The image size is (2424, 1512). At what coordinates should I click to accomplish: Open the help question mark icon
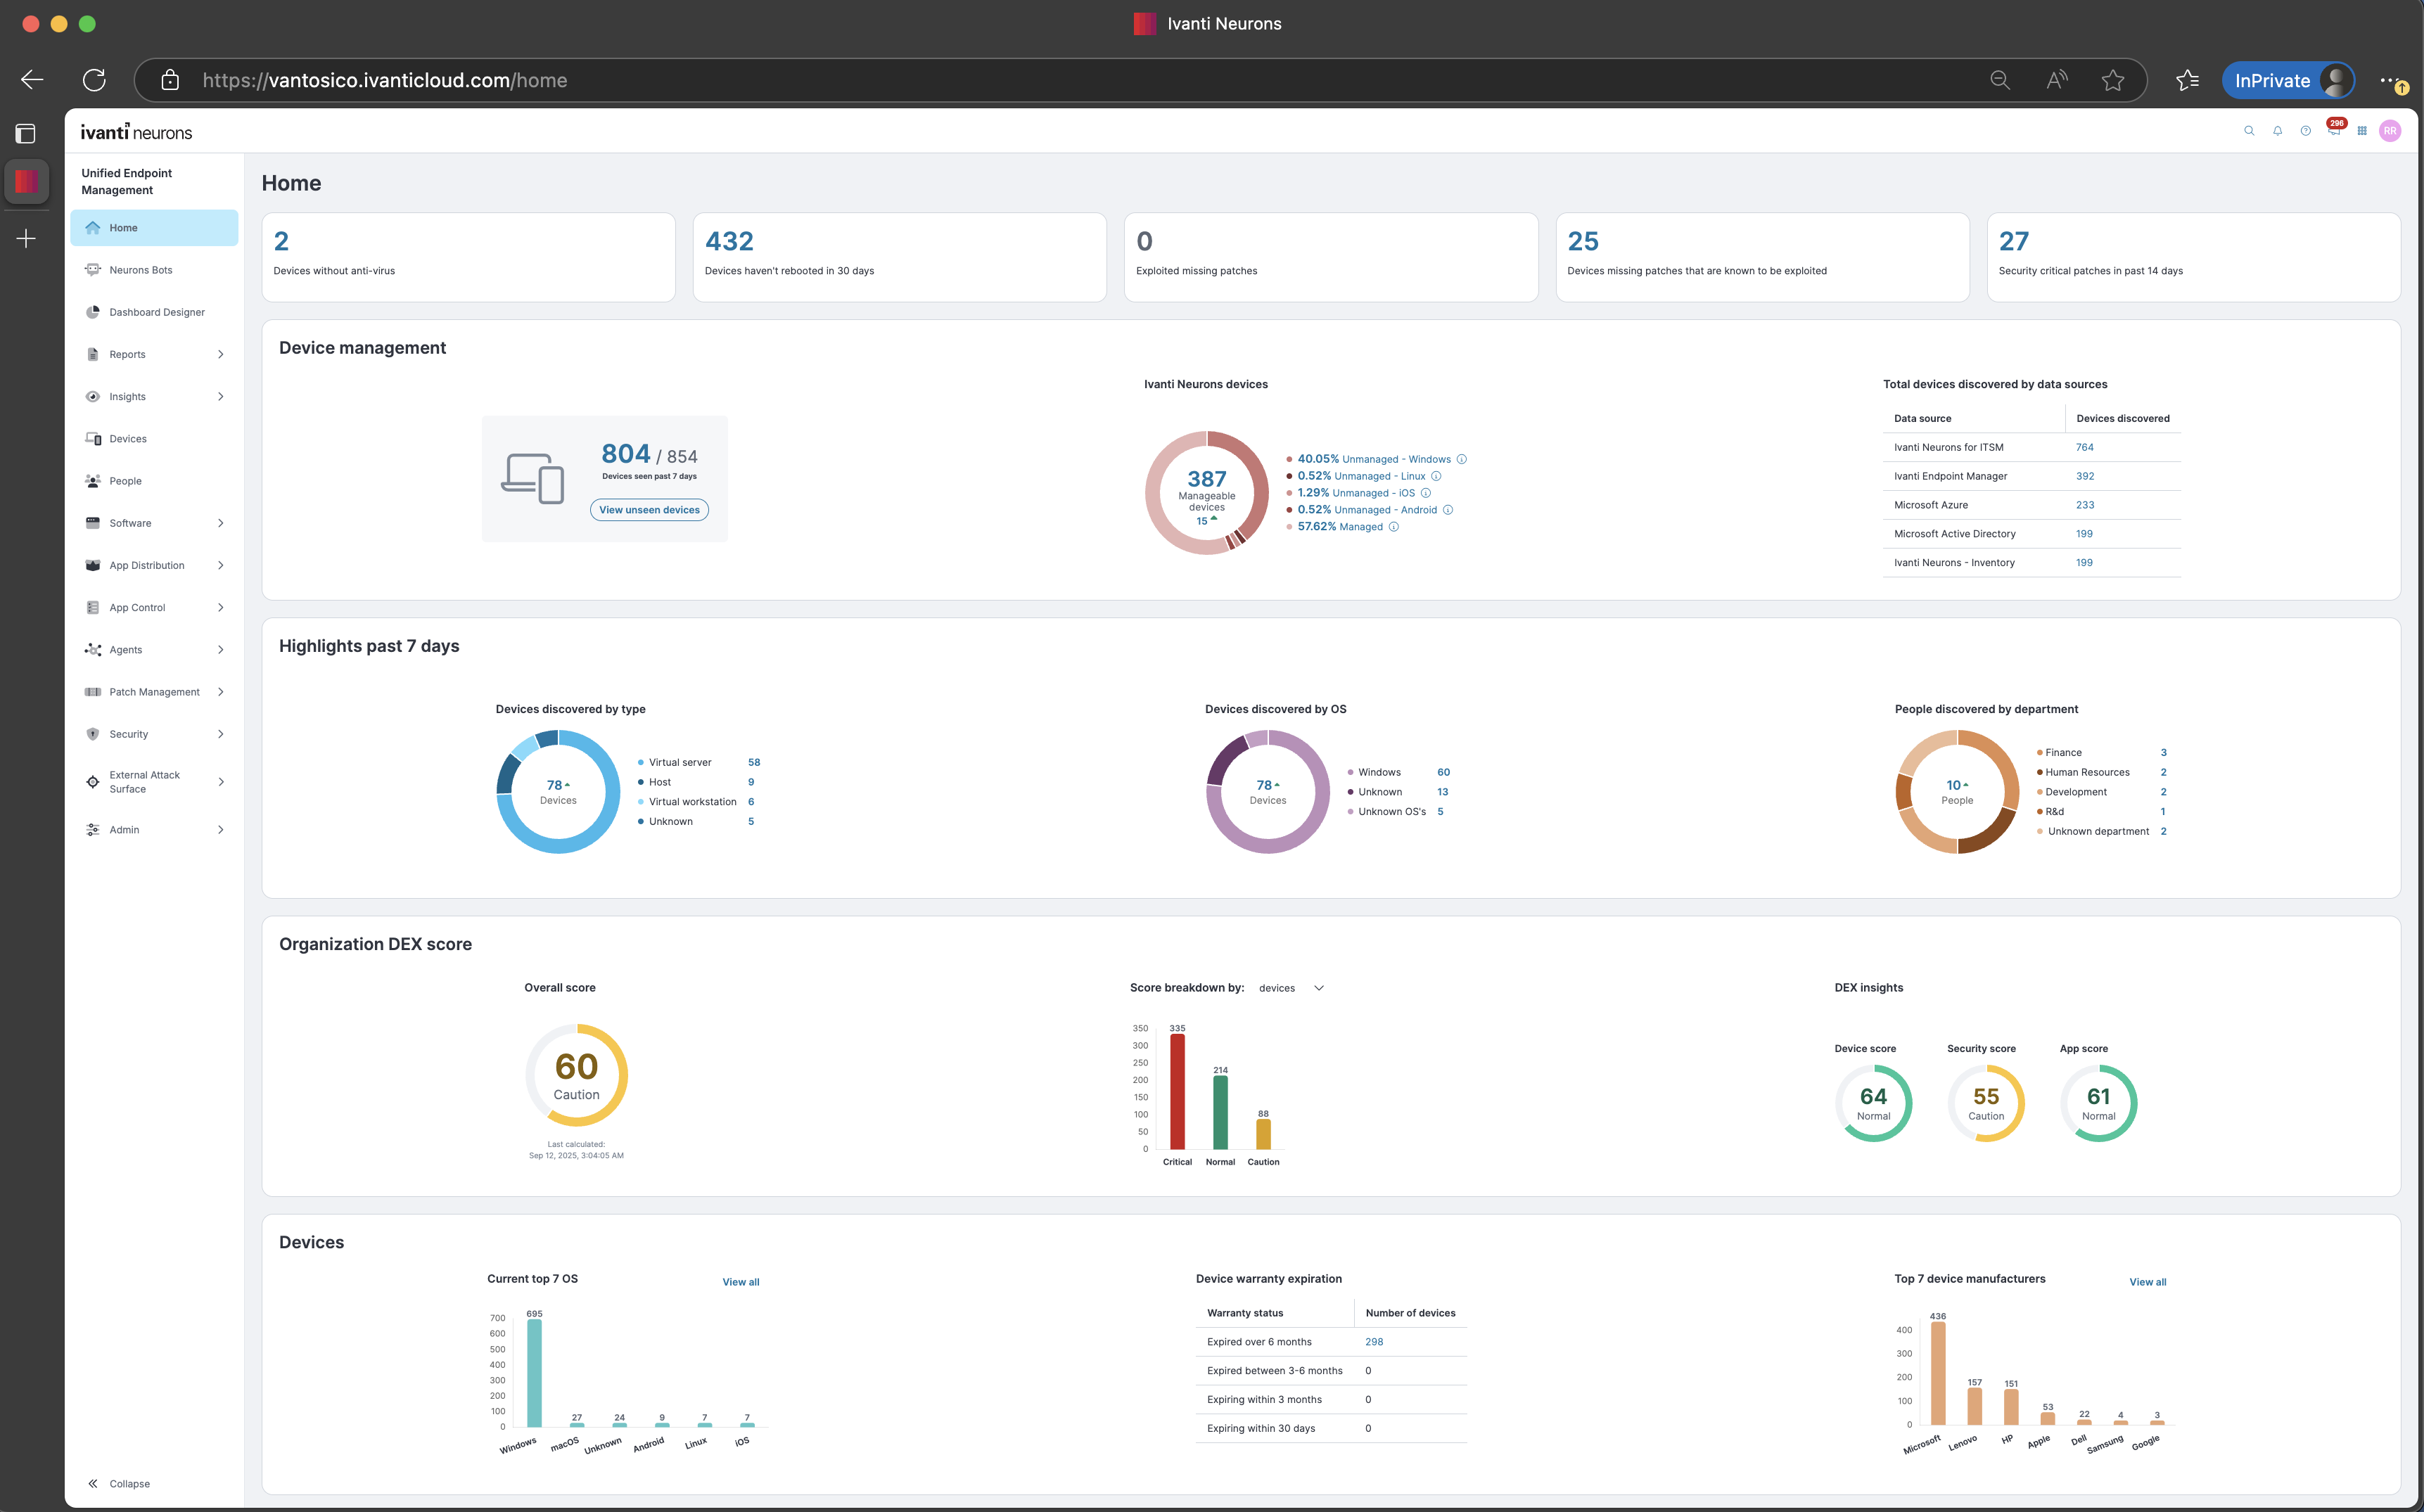[2305, 131]
